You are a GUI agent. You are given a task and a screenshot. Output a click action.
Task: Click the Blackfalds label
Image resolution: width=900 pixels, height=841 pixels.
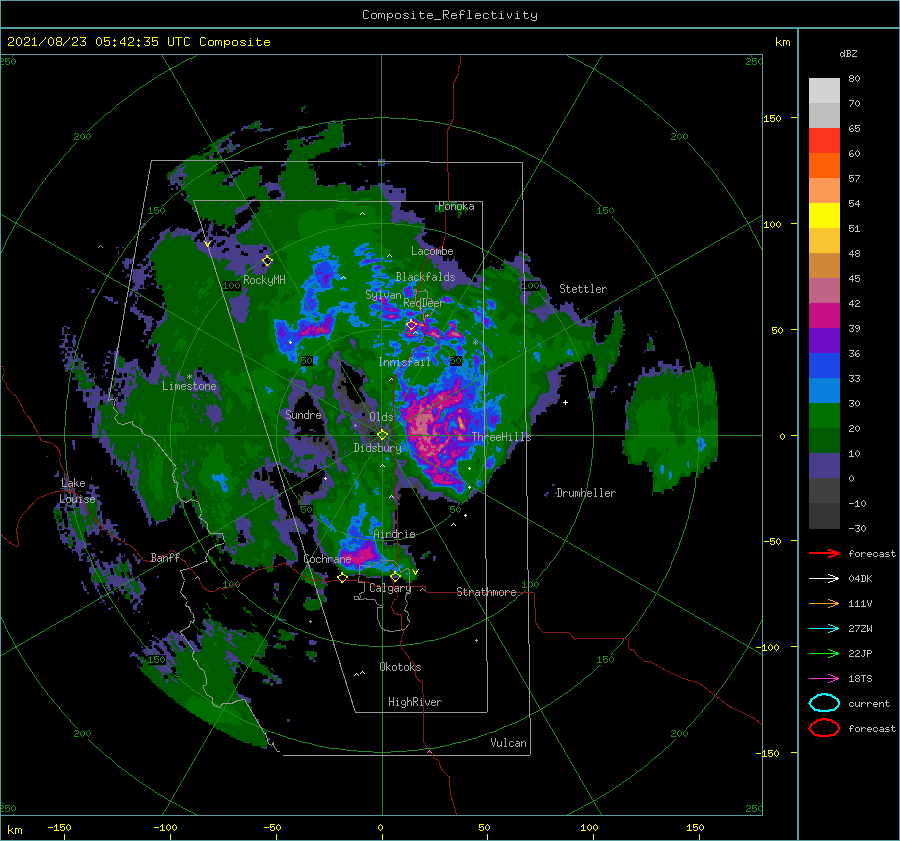coord(425,277)
